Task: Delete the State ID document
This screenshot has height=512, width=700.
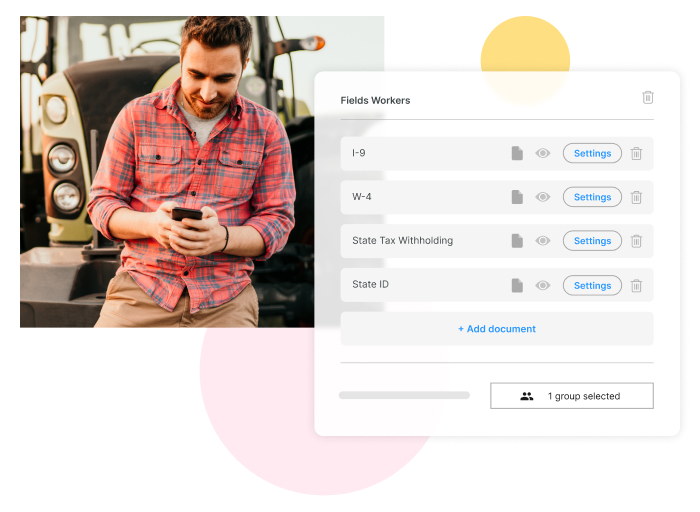Action: [x=636, y=285]
